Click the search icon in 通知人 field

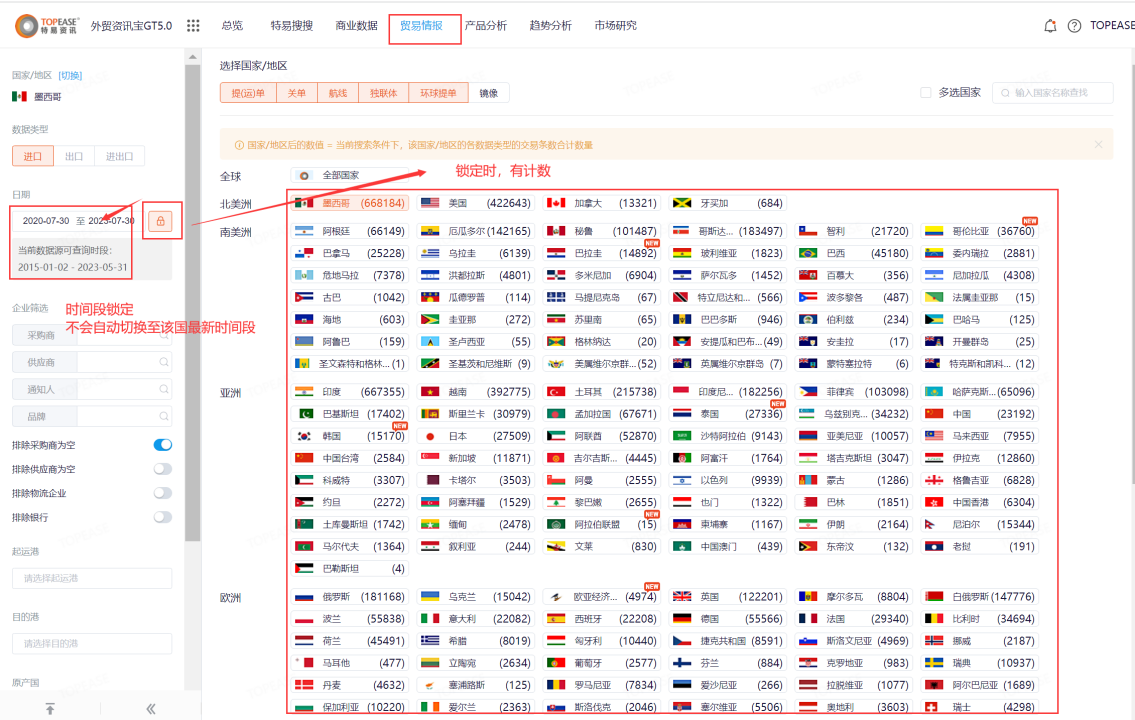(164, 389)
